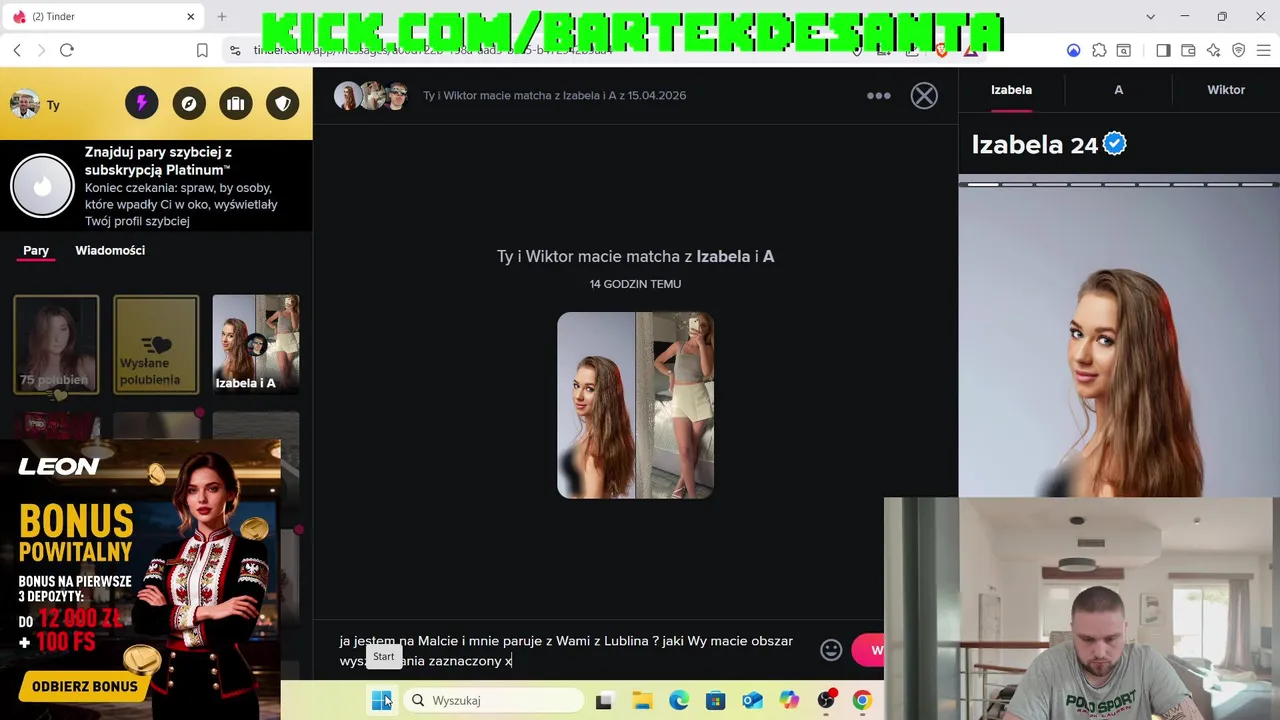This screenshot has width=1280, height=720.
Task: Click the Platinum subscription promo banner
Action: pos(156,186)
